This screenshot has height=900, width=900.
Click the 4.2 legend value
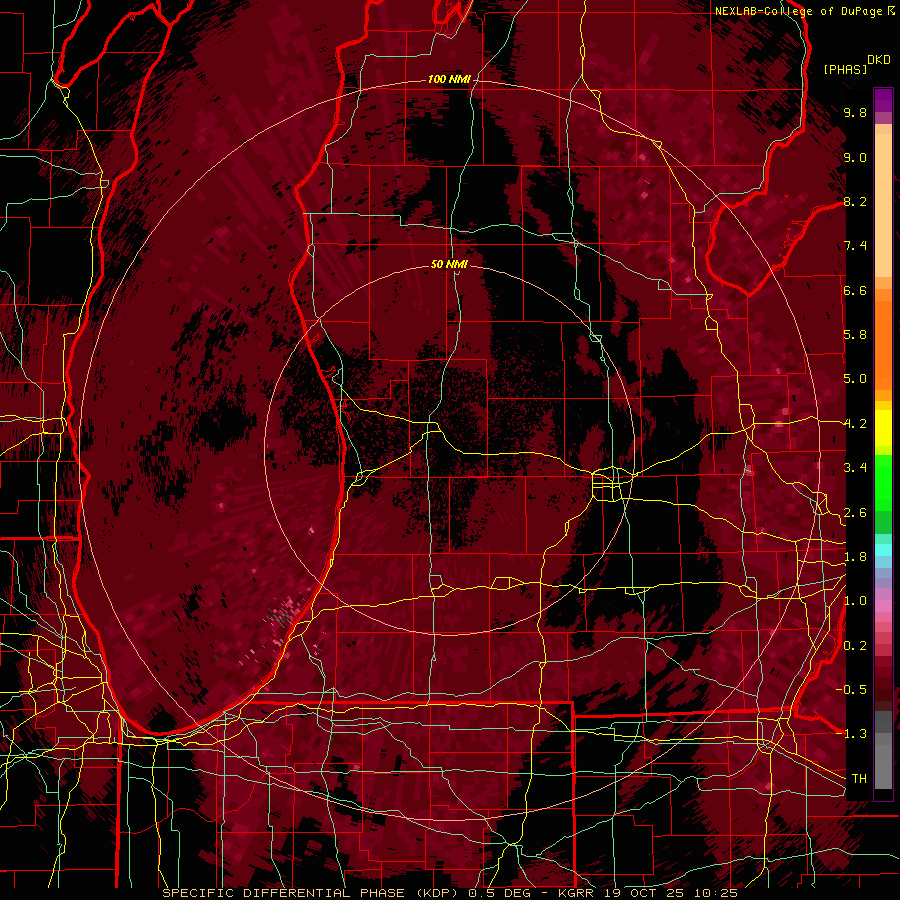pyautogui.click(x=855, y=424)
